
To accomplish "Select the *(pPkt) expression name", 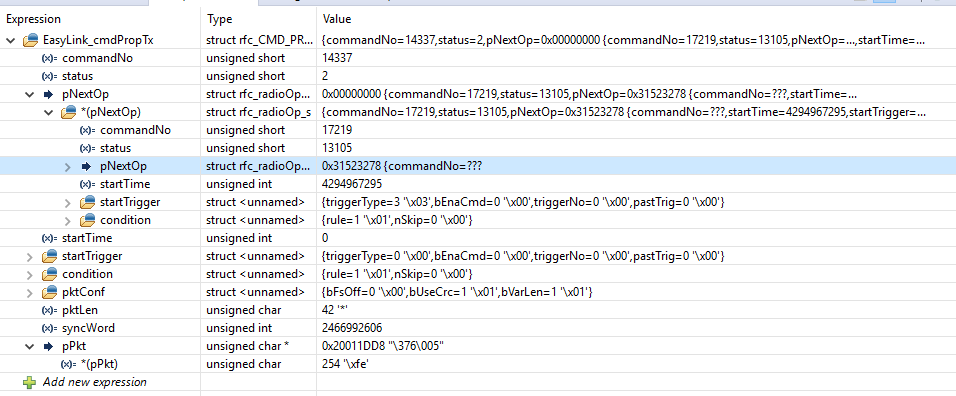I will [99, 364].
